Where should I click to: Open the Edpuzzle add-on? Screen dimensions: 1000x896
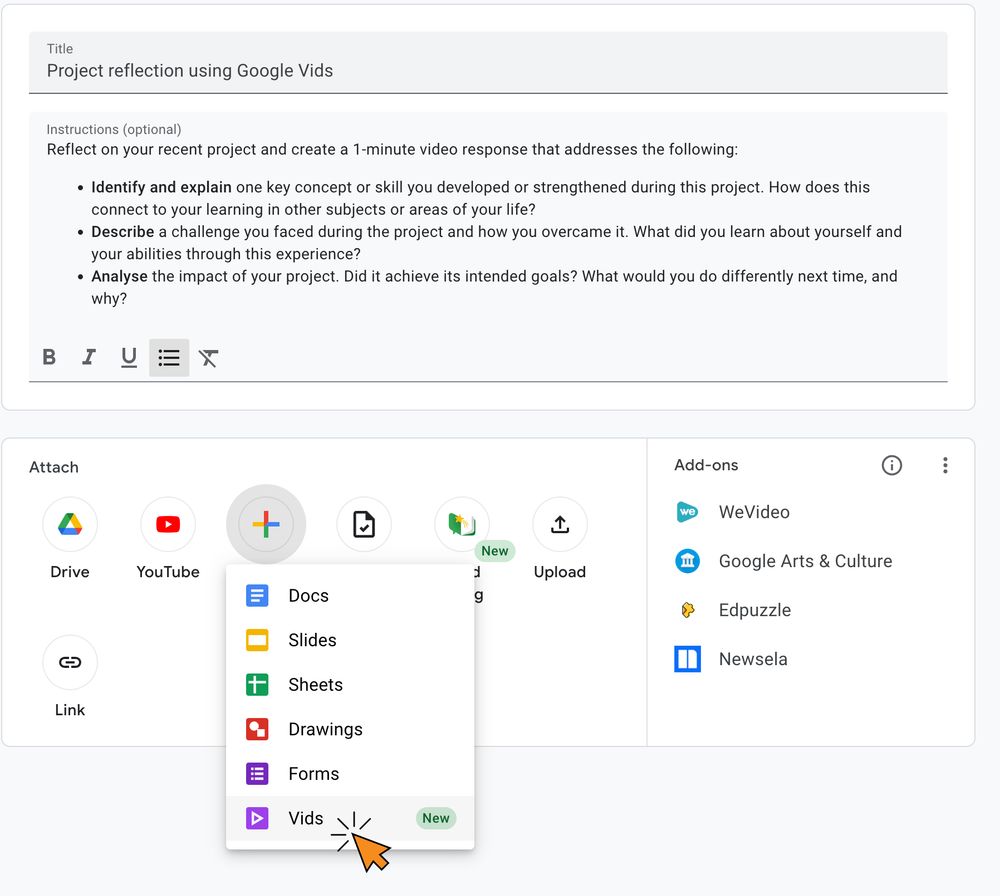pos(733,610)
